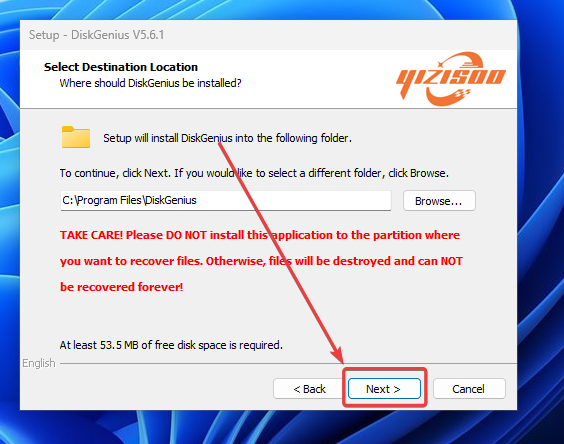Click the yellow folder icon
Screen dimensions: 564x444
click(76, 137)
